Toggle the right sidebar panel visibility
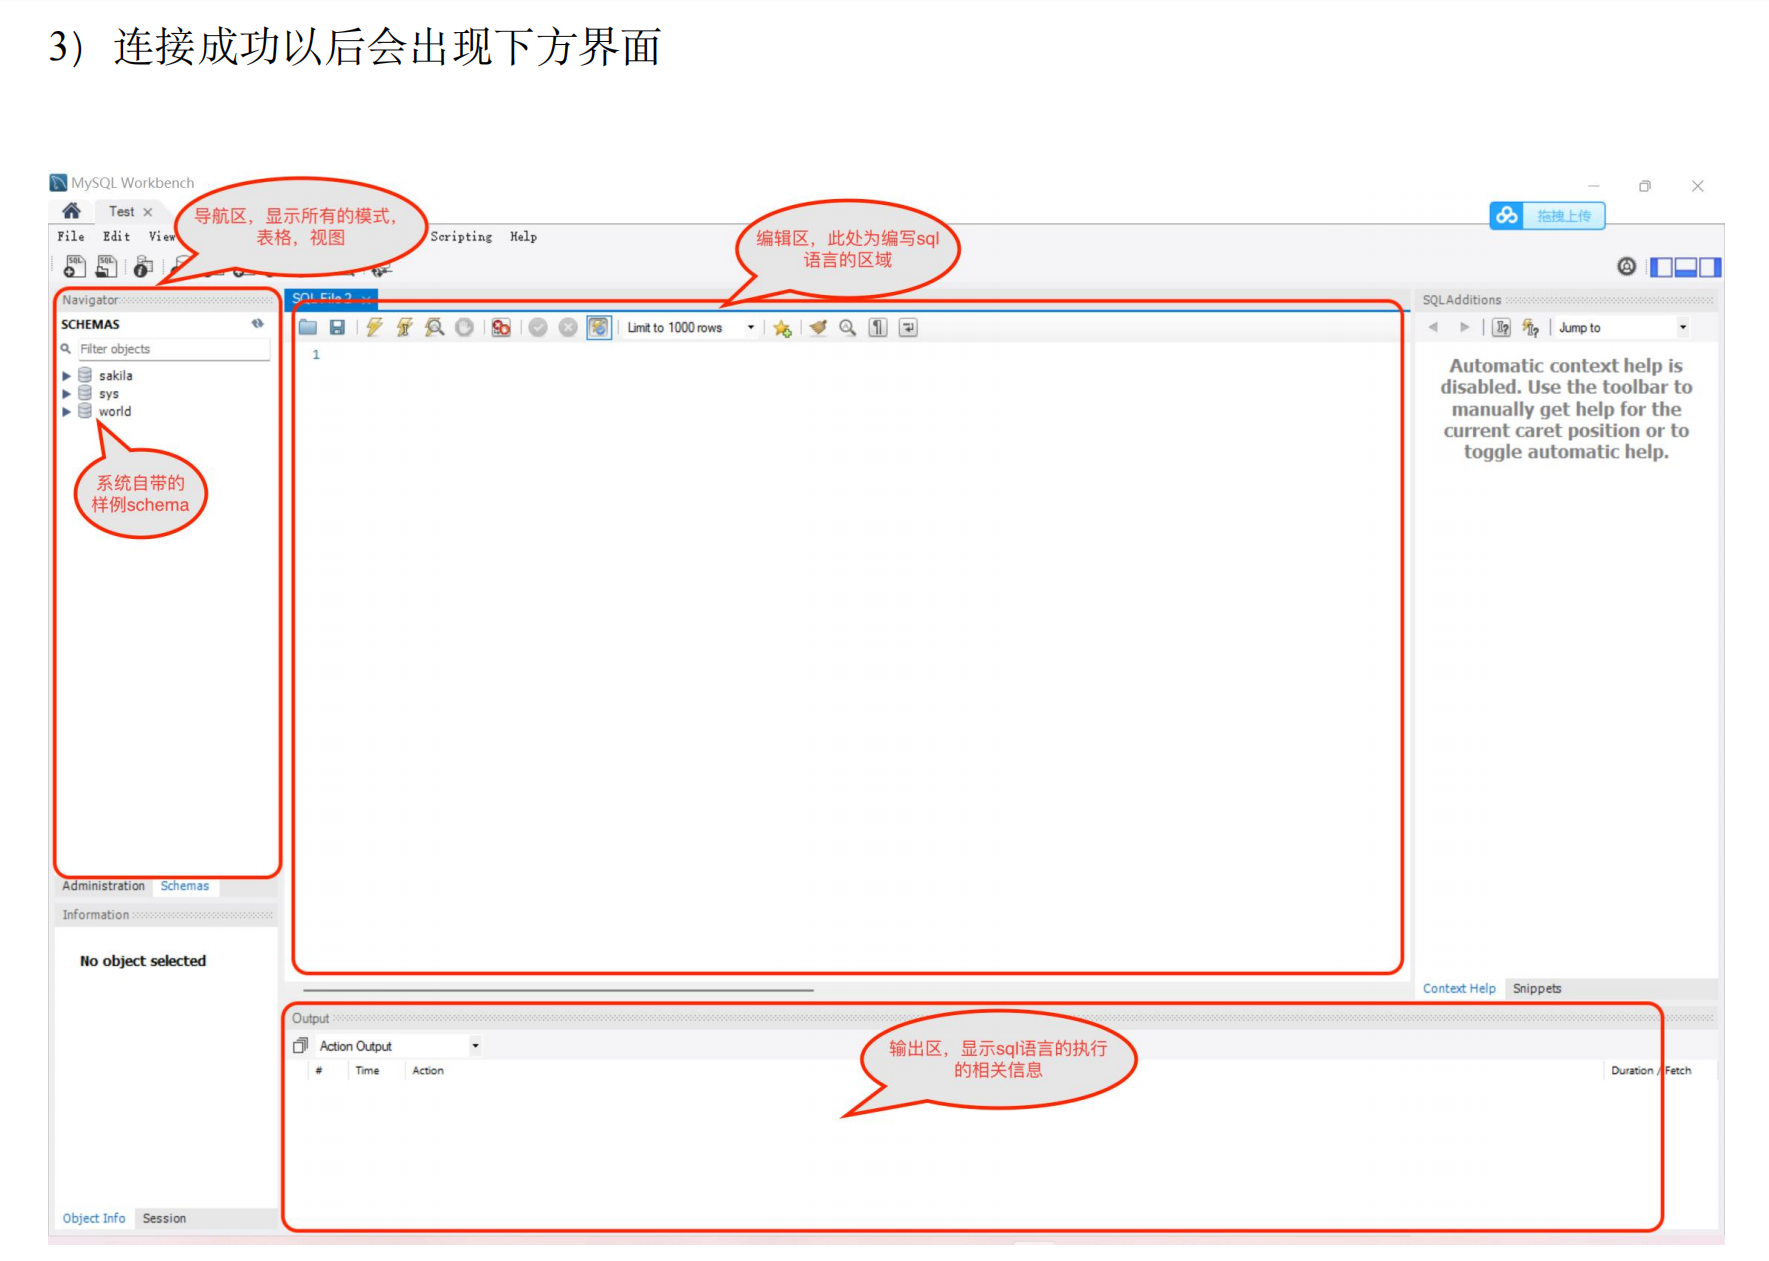Viewport: 1769px width, 1261px height. click(1710, 267)
